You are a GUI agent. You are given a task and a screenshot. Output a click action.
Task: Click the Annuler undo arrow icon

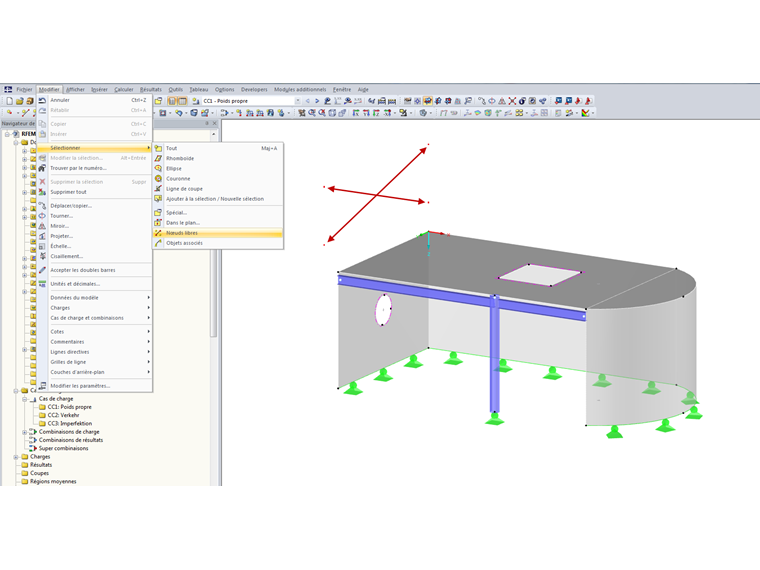[42, 100]
